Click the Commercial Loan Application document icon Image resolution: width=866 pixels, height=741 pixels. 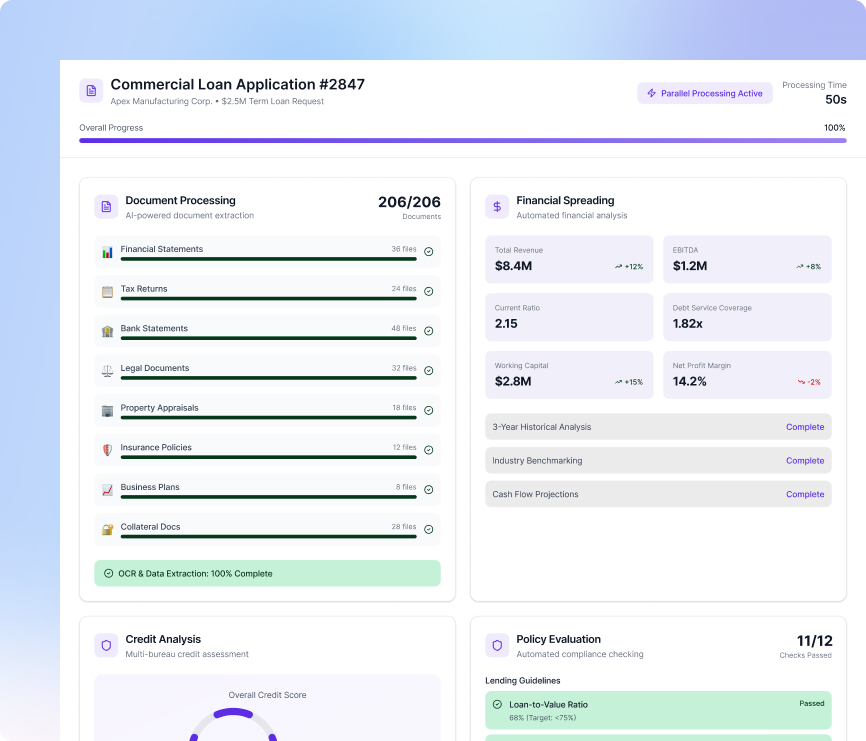[91, 91]
